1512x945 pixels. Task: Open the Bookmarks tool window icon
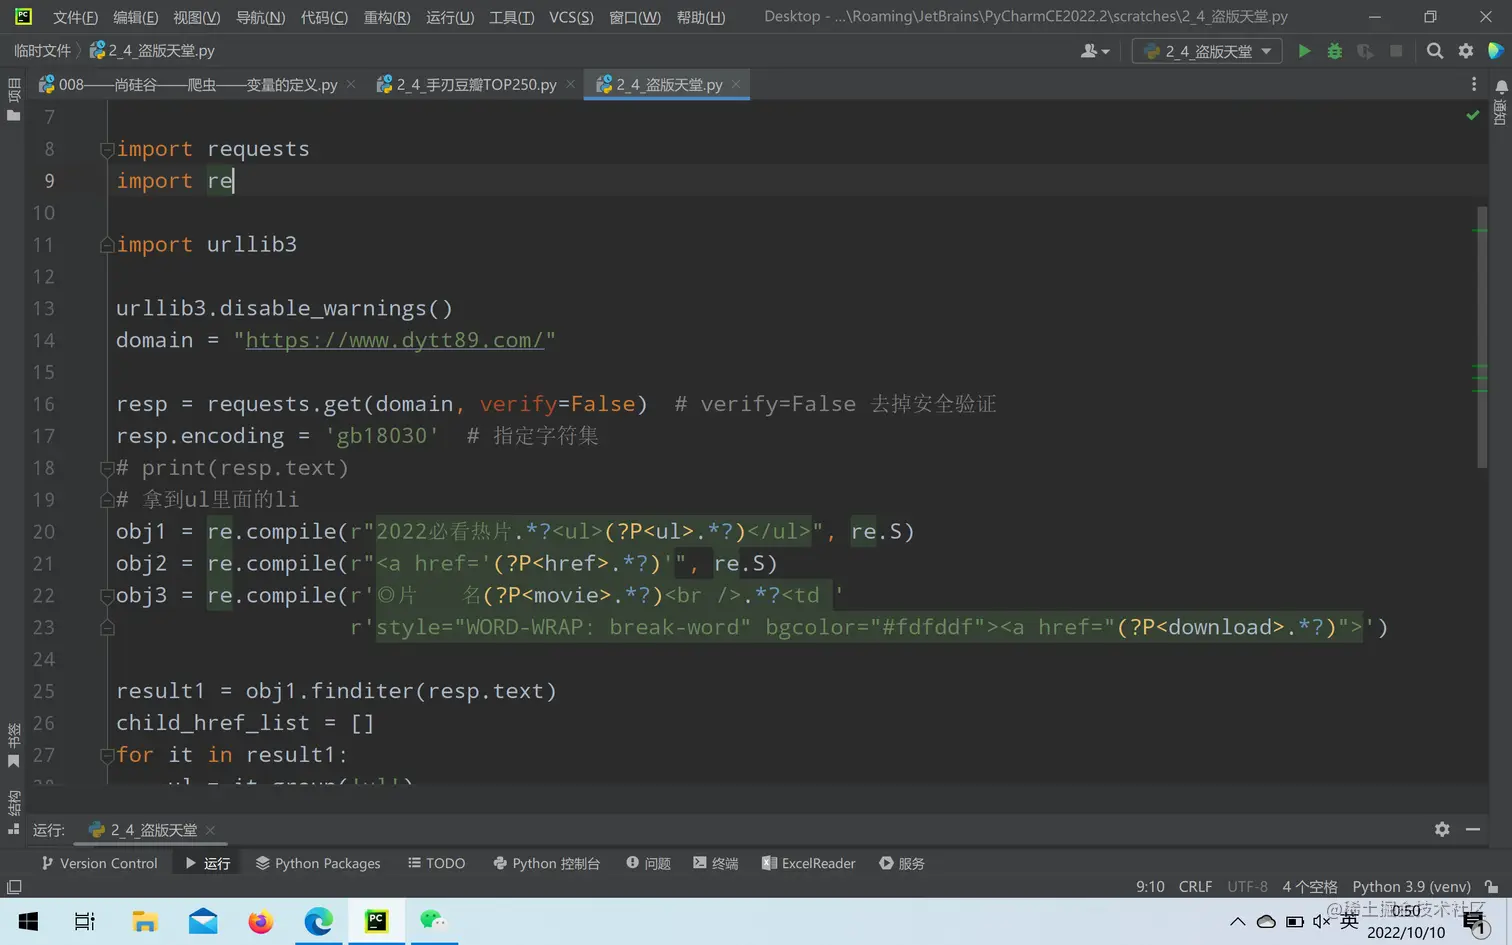(x=13, y=761)
